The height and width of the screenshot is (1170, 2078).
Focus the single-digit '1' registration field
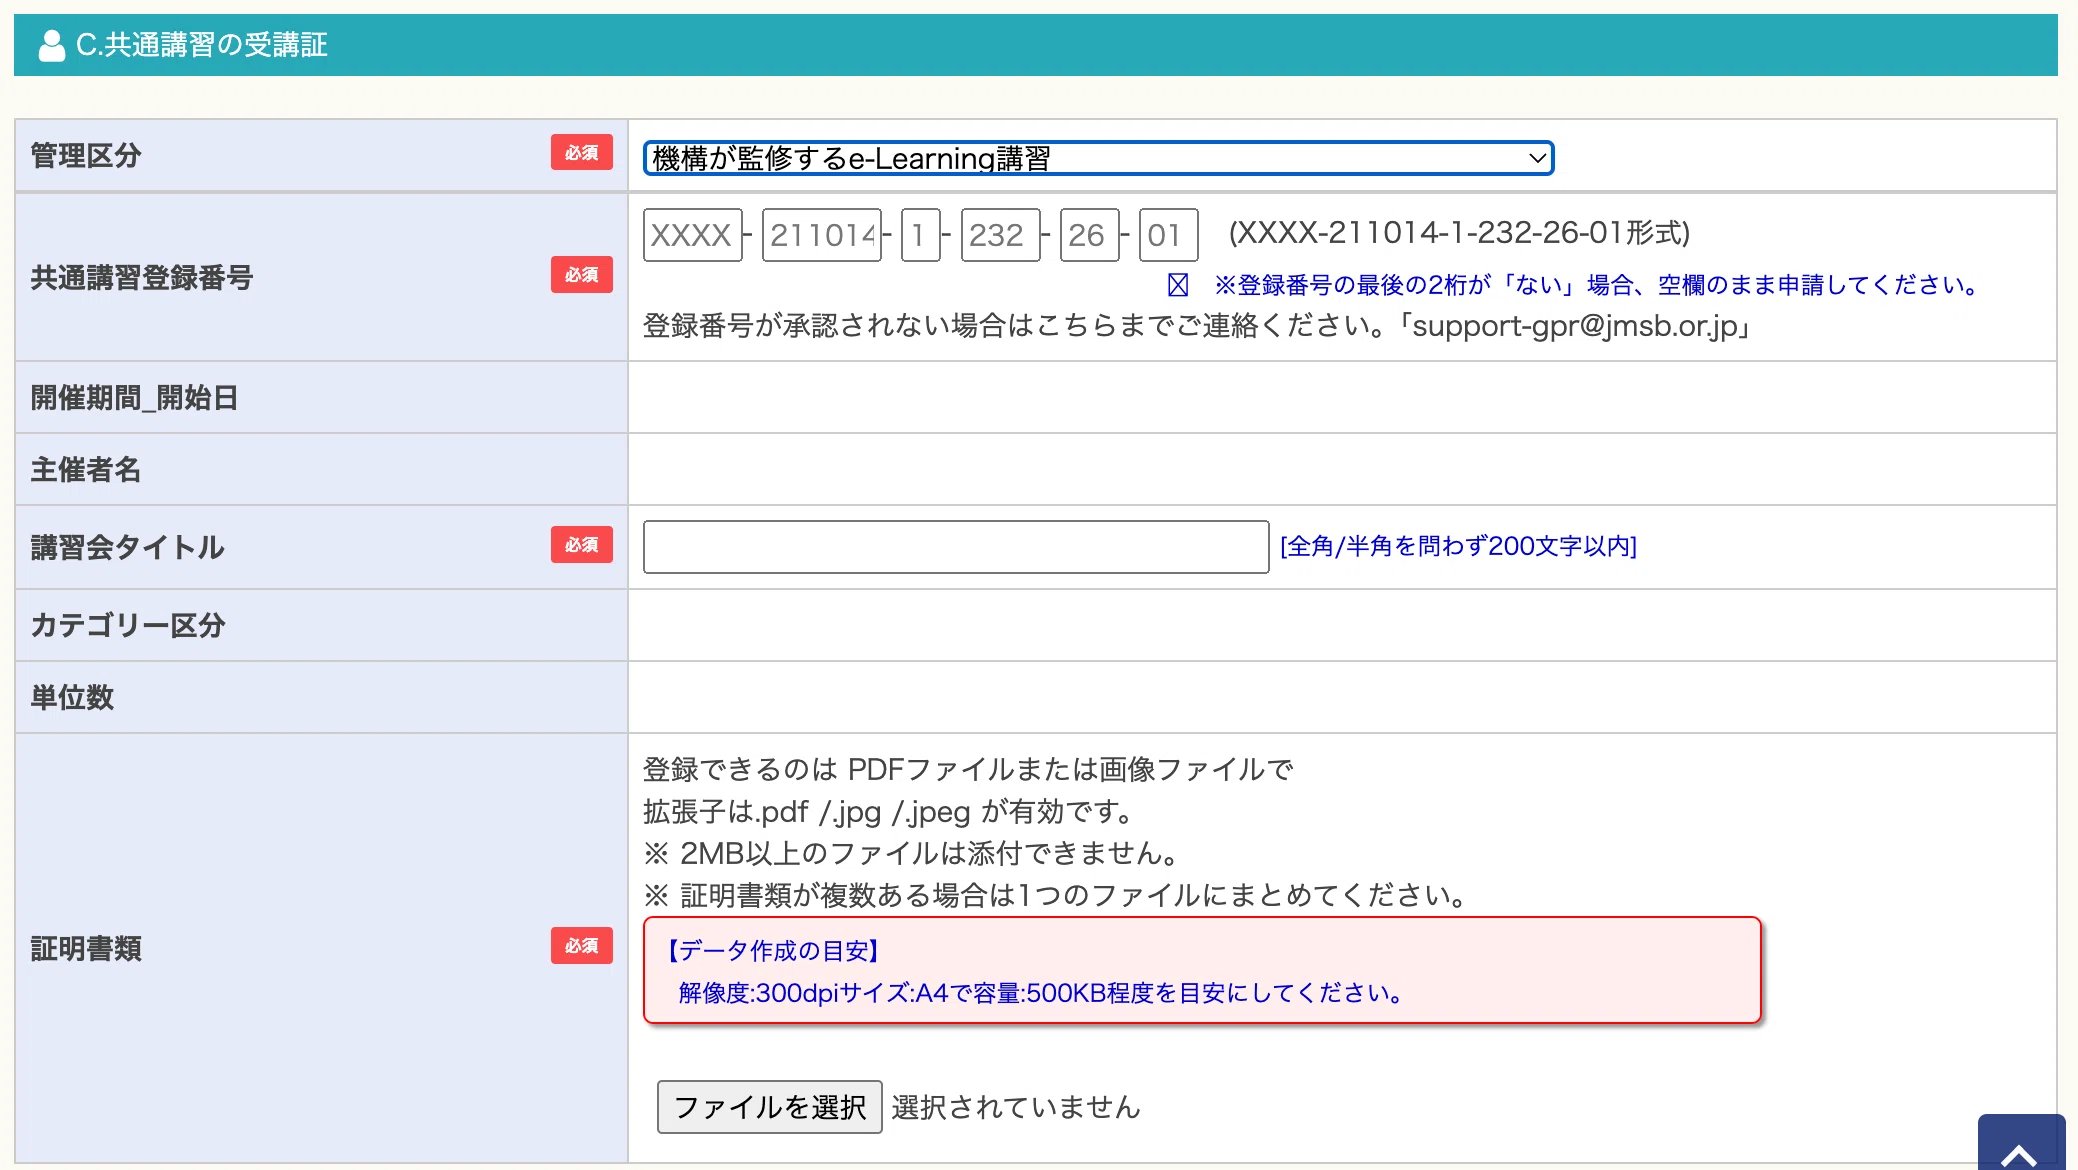pos(920,235)
